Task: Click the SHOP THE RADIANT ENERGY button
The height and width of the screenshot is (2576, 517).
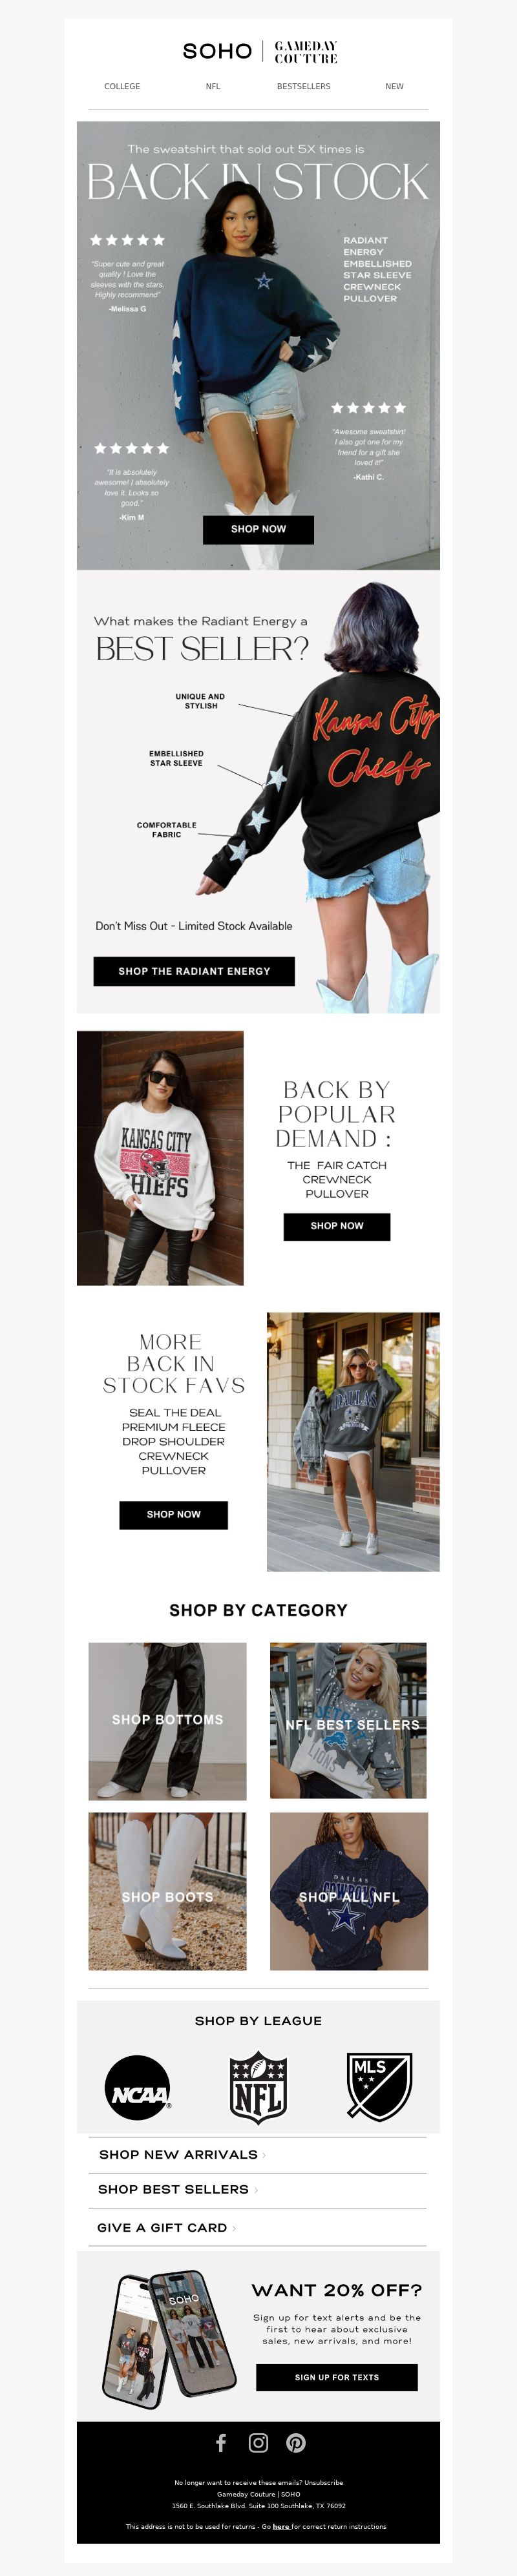Action: (x=194, y=971)
